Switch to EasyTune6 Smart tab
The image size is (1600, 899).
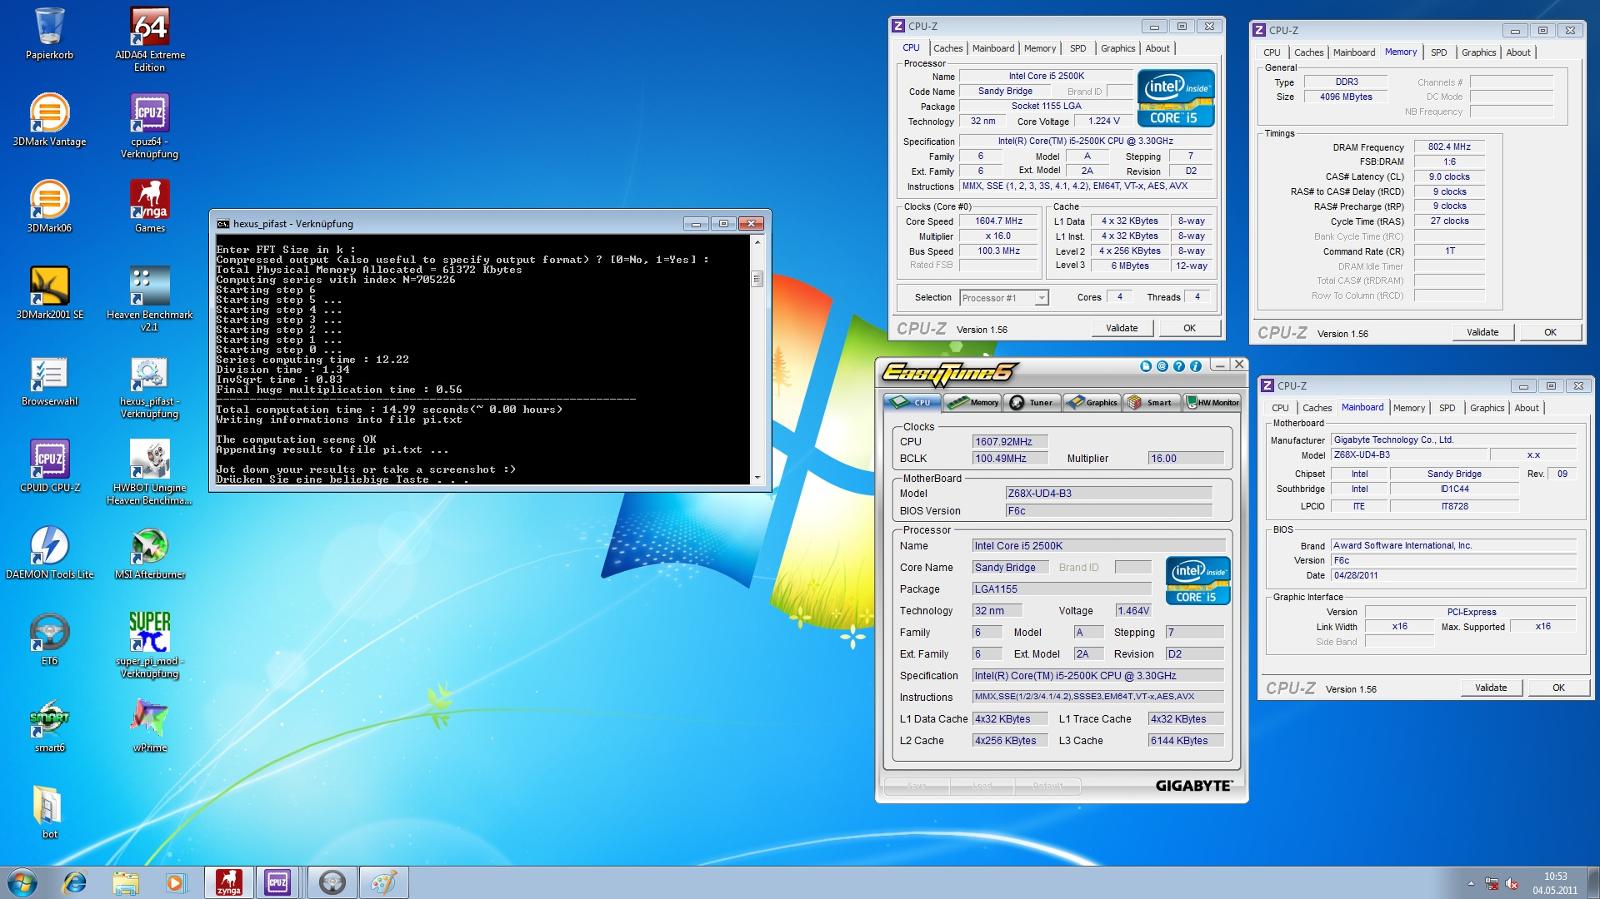click(x=1150, y=402)
